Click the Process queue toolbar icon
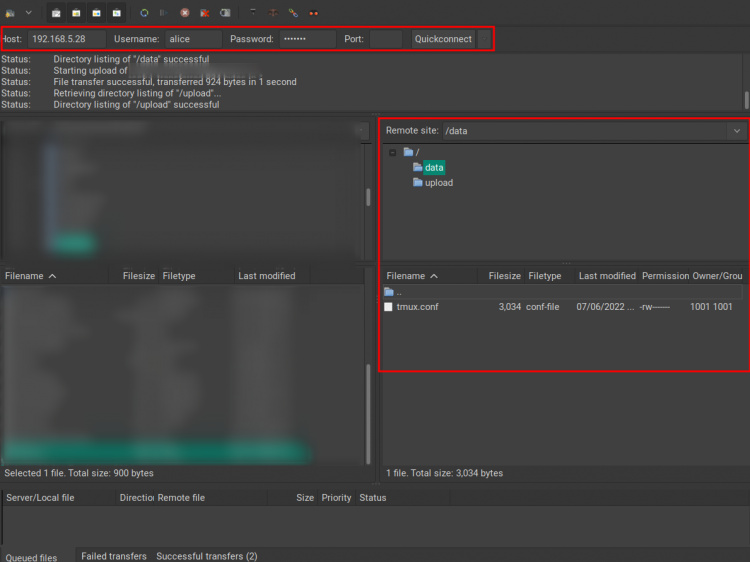 (x=164, y=12)
